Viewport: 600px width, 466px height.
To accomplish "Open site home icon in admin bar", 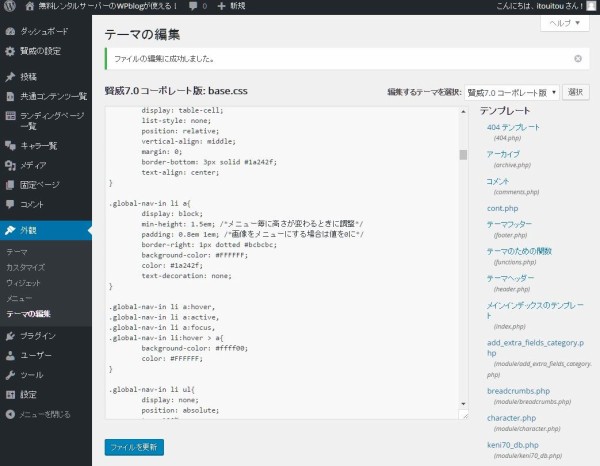I will 30,6.
